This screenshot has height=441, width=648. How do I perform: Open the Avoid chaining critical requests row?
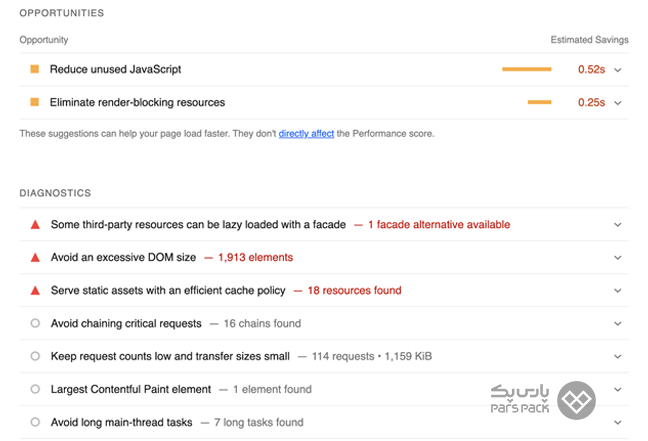pyautogui.click(x=324, y=323)
